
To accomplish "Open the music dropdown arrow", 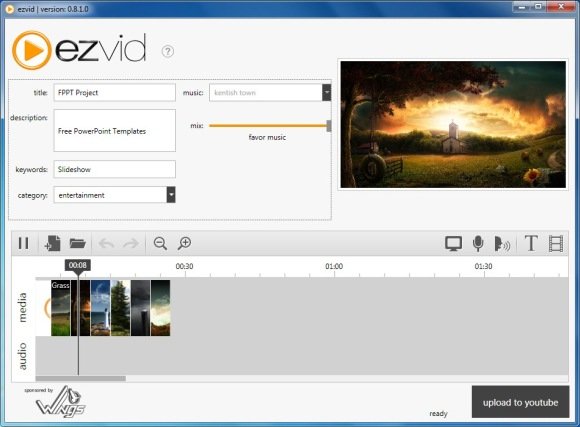I will (327, 93).
